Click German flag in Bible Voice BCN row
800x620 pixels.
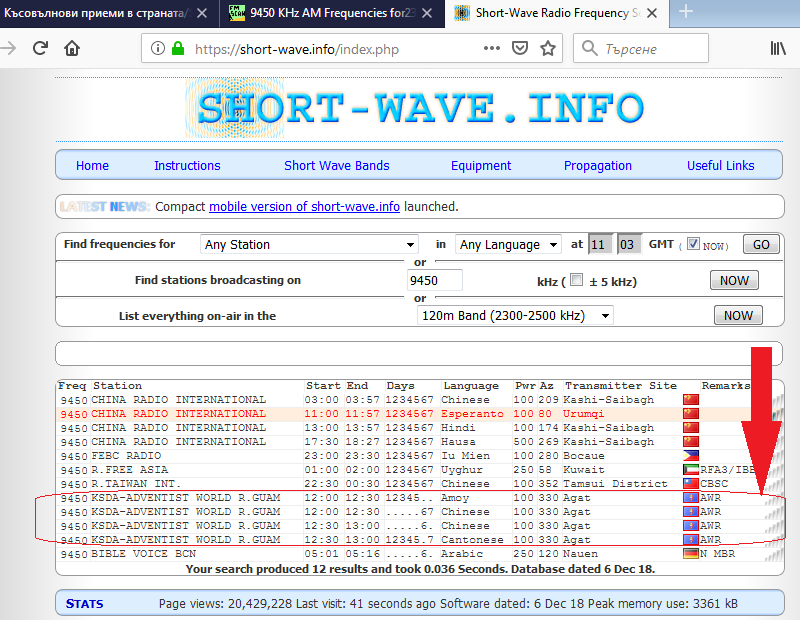pyautogui.click(x=691, y=553)
